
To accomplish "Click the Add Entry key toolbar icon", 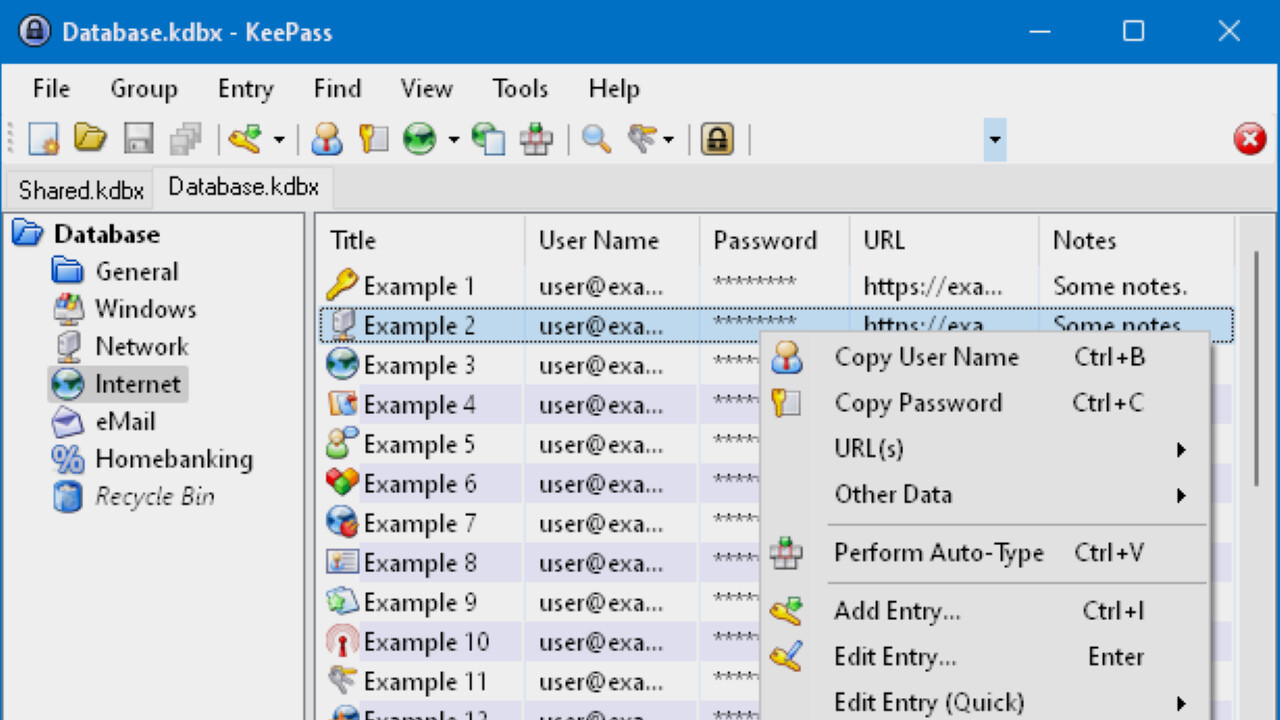I will 246,139.
